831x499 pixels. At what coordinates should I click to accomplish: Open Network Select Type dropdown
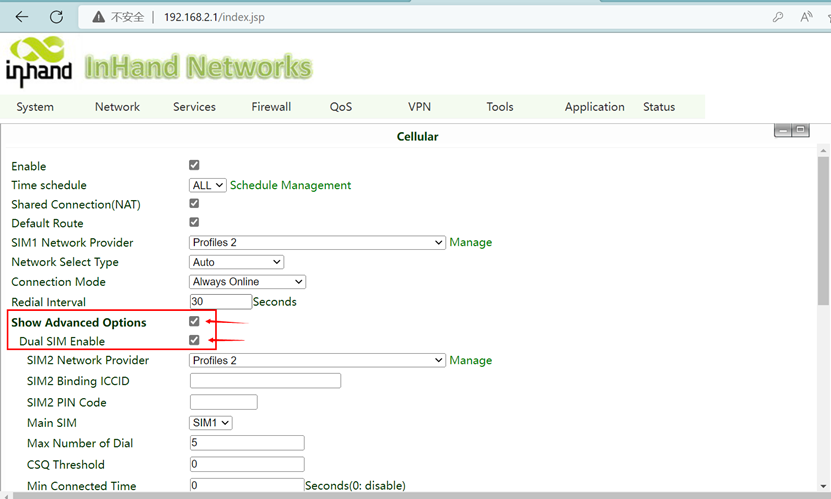pos(236,262)
